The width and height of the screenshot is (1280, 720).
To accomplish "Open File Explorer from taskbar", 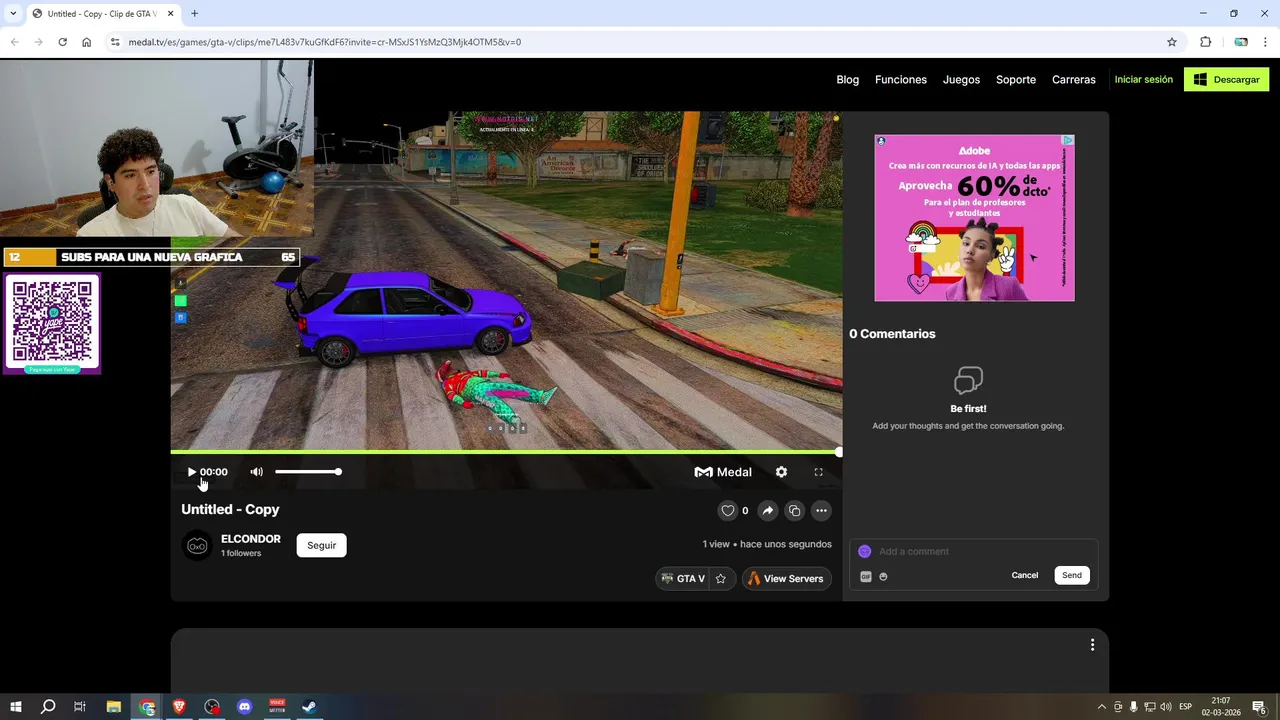I will coord(114,707).
